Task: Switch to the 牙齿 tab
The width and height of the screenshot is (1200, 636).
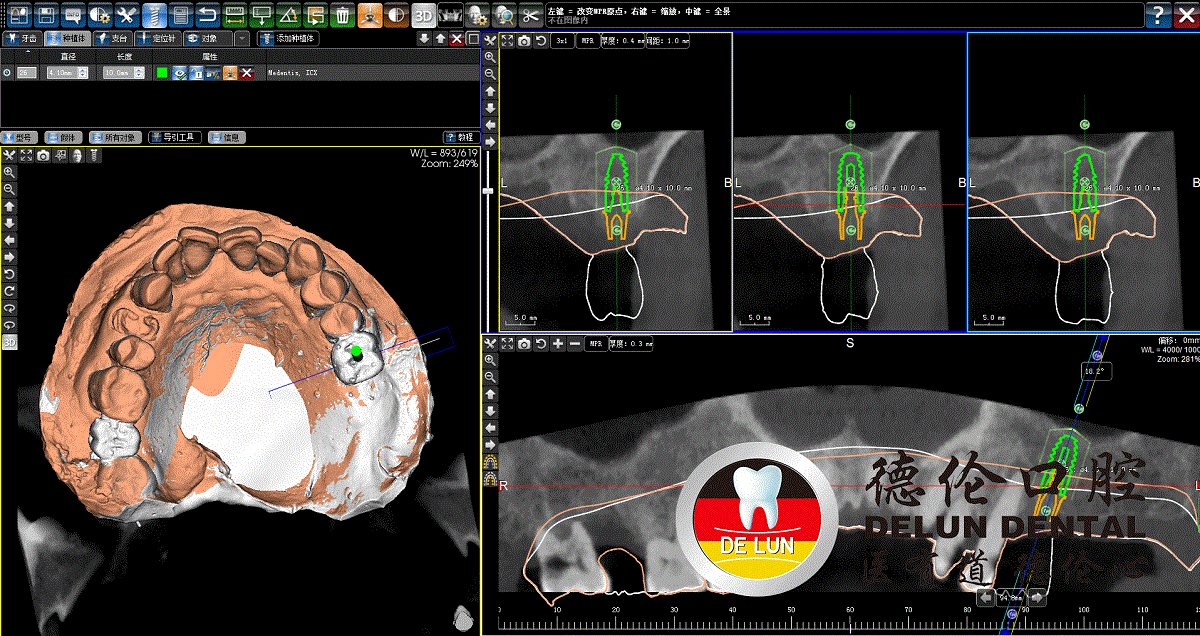Action: (x=22, y=38)
